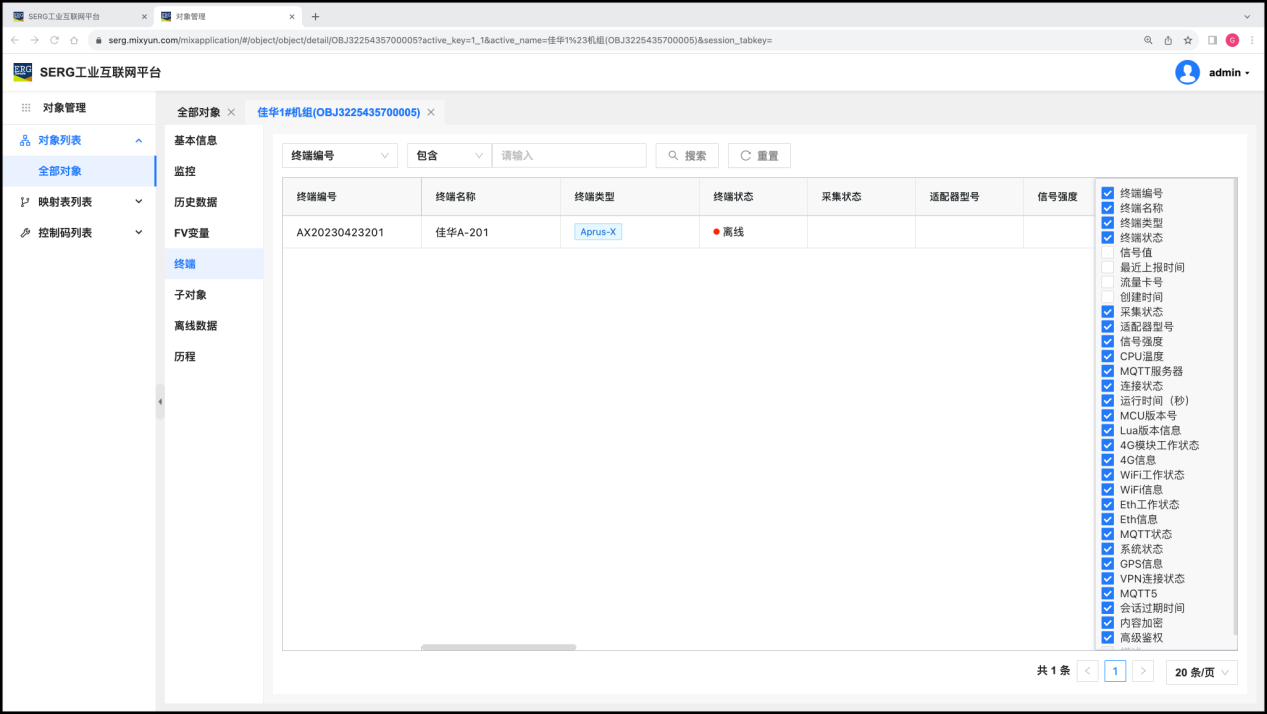Click the SERG platform logo icon

pyautogui.click(x=23, y=72)
